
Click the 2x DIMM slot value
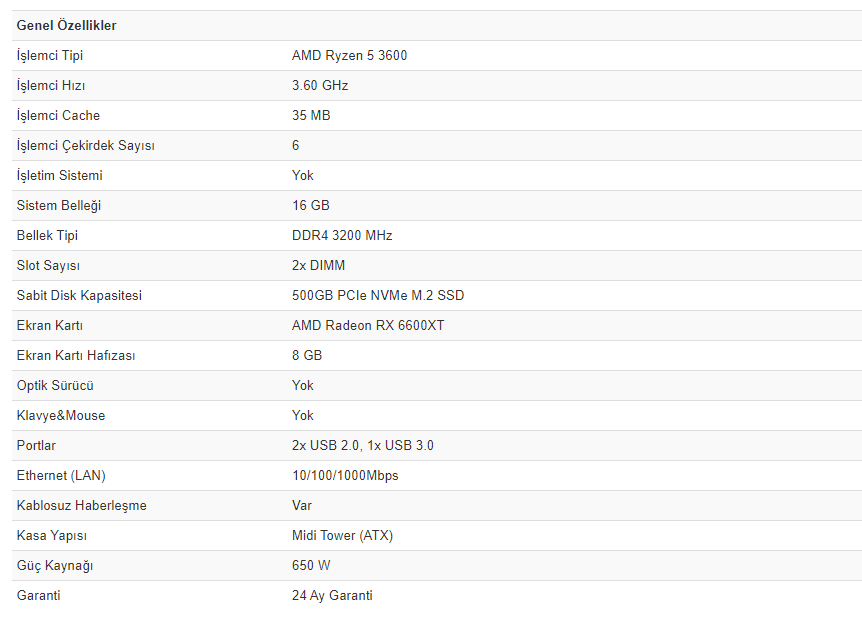coord(318,265)
